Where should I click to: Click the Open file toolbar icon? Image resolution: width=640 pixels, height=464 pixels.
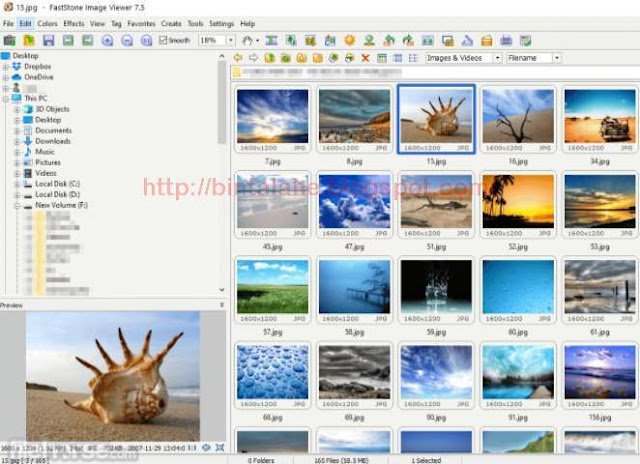coord(29,40)
